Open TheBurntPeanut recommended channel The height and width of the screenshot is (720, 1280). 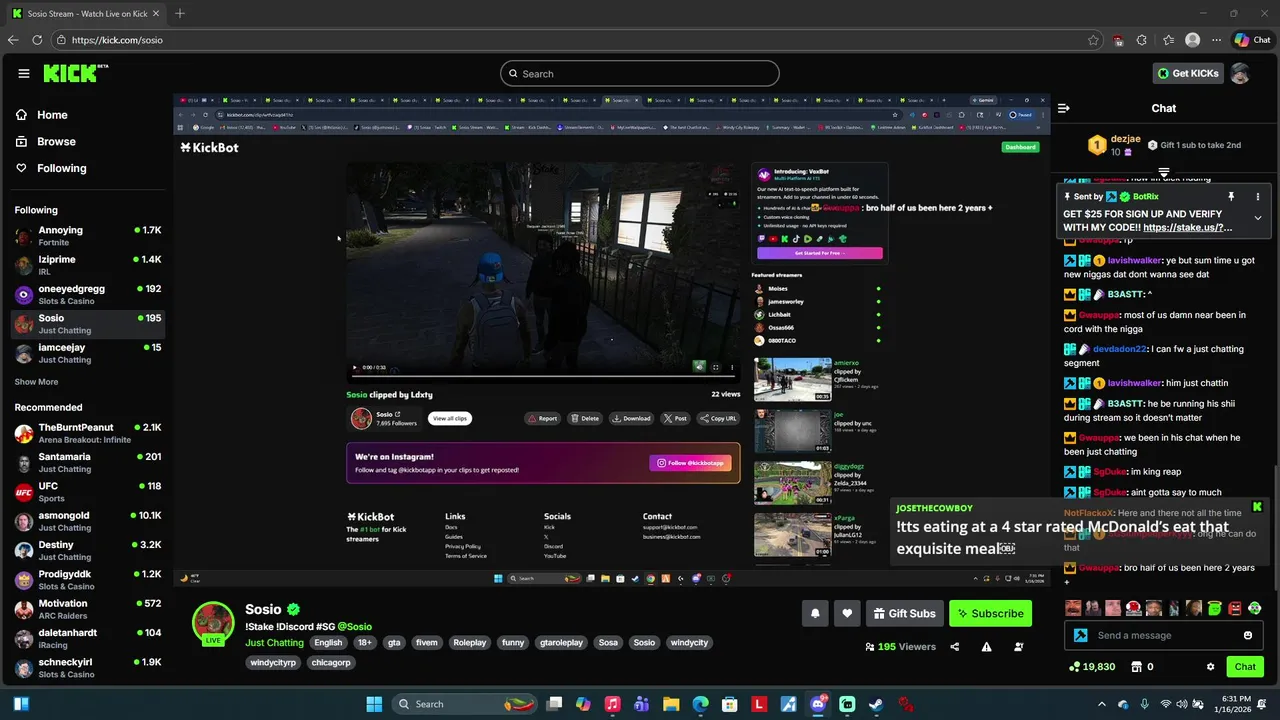88,433
